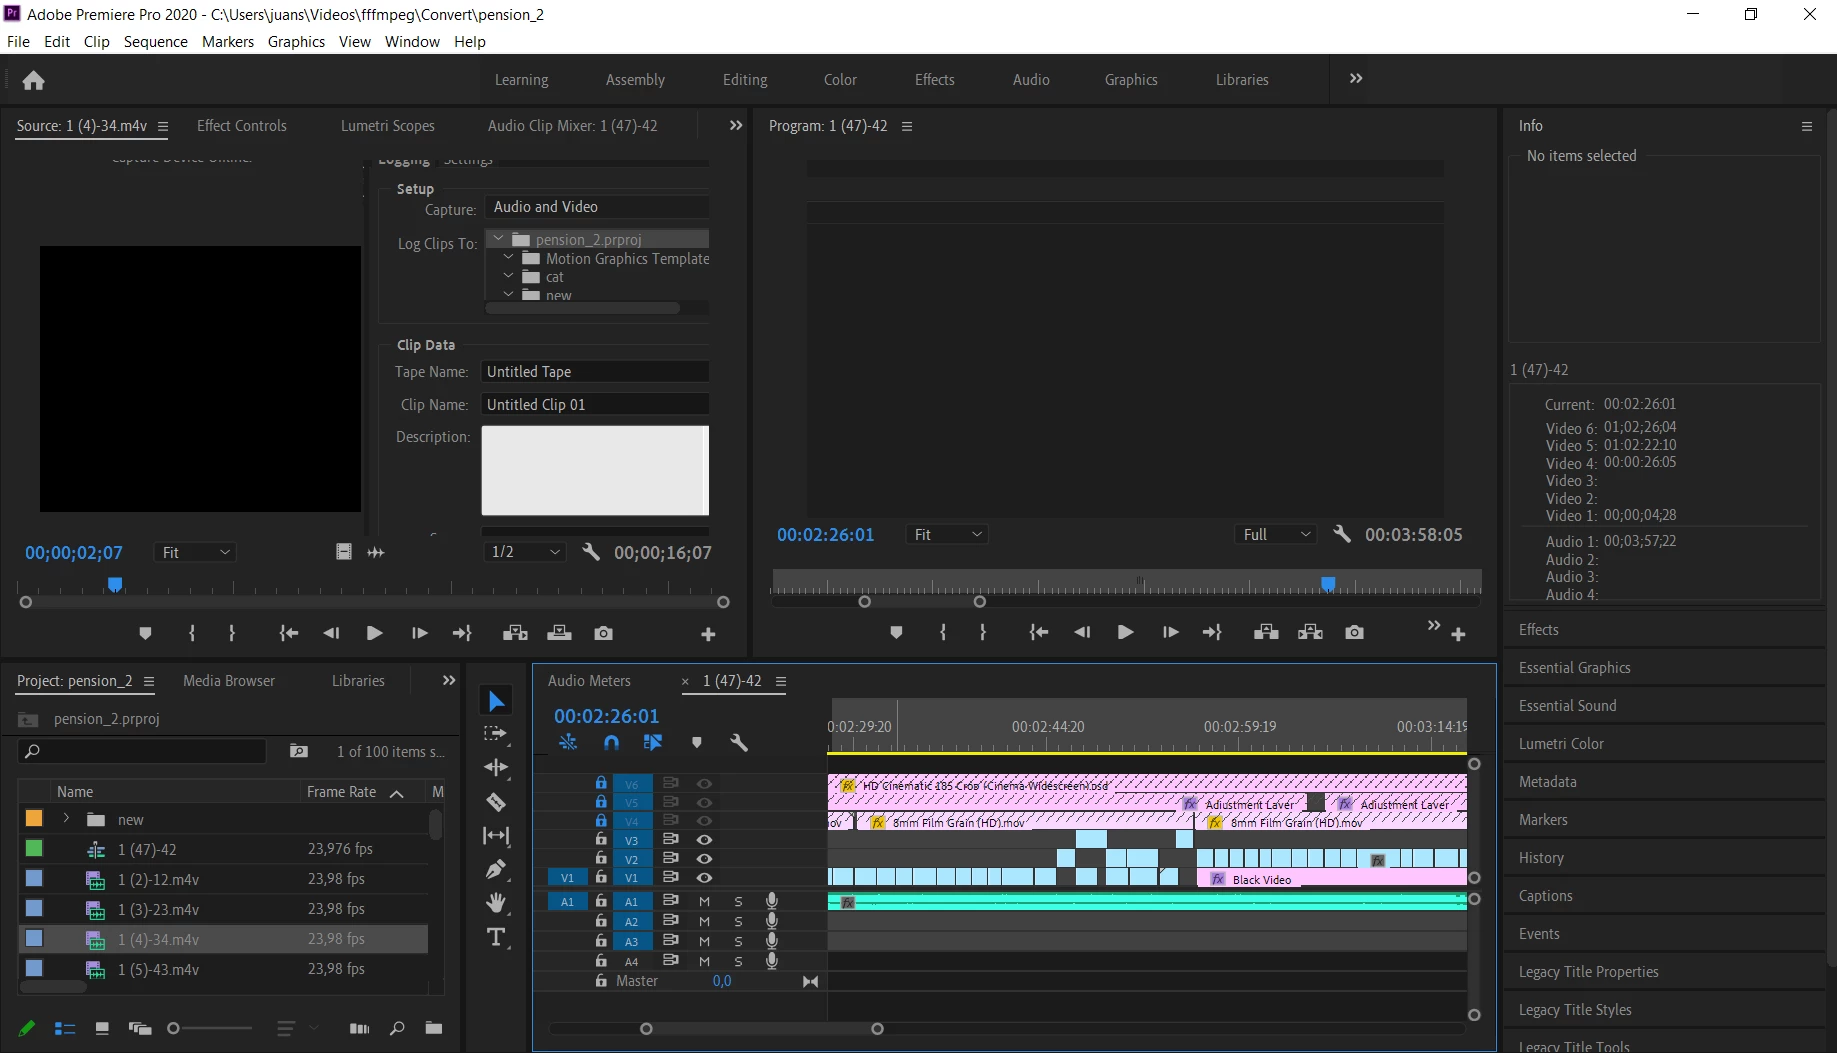This screenshot has height=1053, width=1837.
Task: Open Source playback resolution 1/2 dropdown
Action: point(525,552)
